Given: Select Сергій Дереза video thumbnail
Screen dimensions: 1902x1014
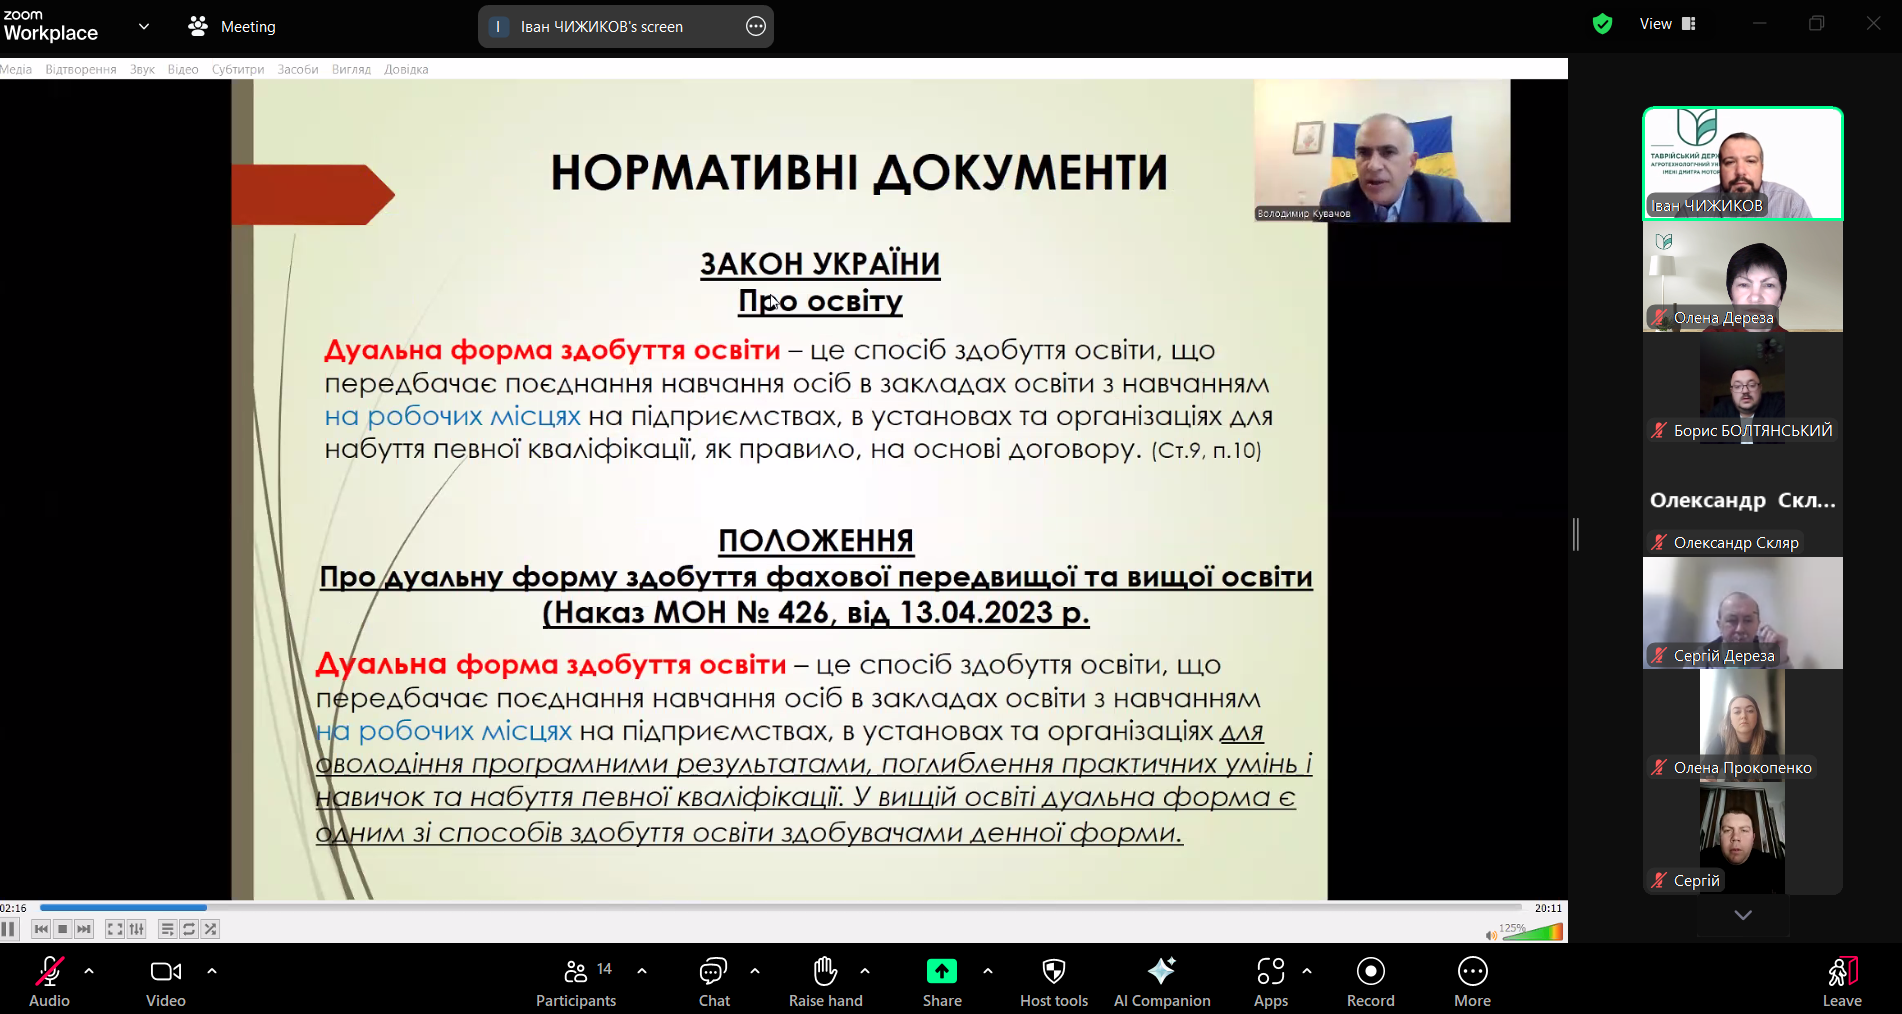Looking at the screenshot, I should [1743, 613].
